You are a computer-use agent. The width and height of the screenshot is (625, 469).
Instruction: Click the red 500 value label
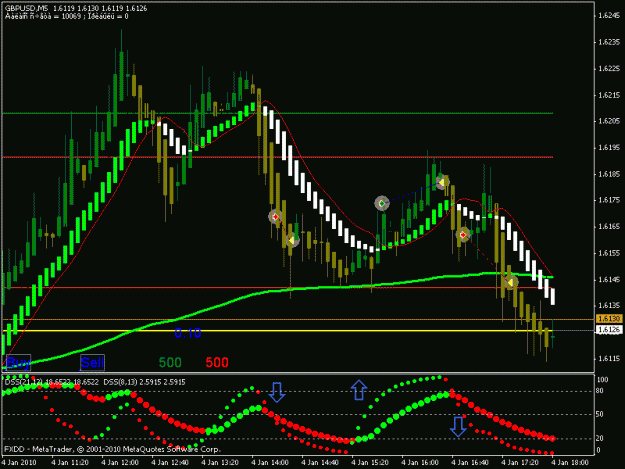coord(217,363)
